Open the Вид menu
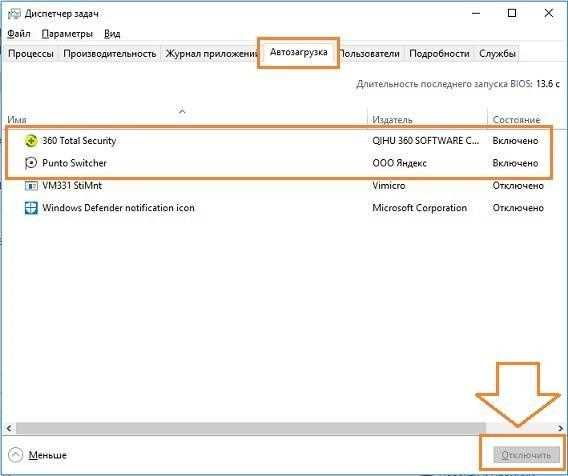568x476 pixels. (x=112, y=34)
